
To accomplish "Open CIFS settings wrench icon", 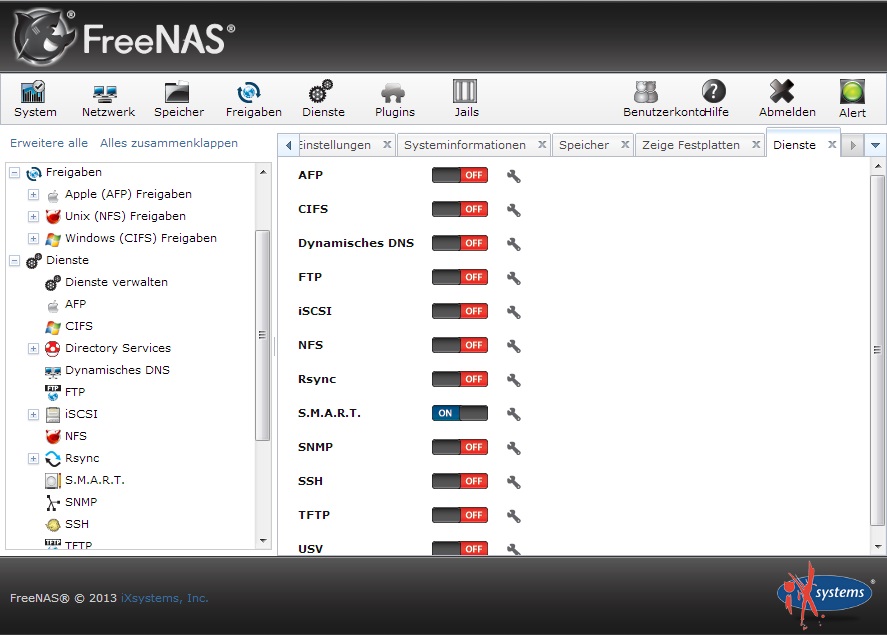I will pyautogui.click(x=514, y=210).
